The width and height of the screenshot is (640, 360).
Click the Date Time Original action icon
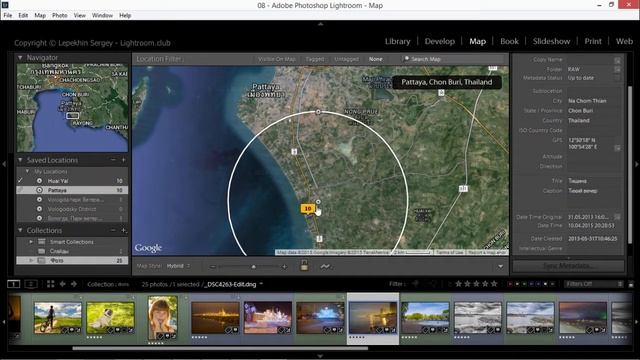pyautogui.click(x=618, y=217)
